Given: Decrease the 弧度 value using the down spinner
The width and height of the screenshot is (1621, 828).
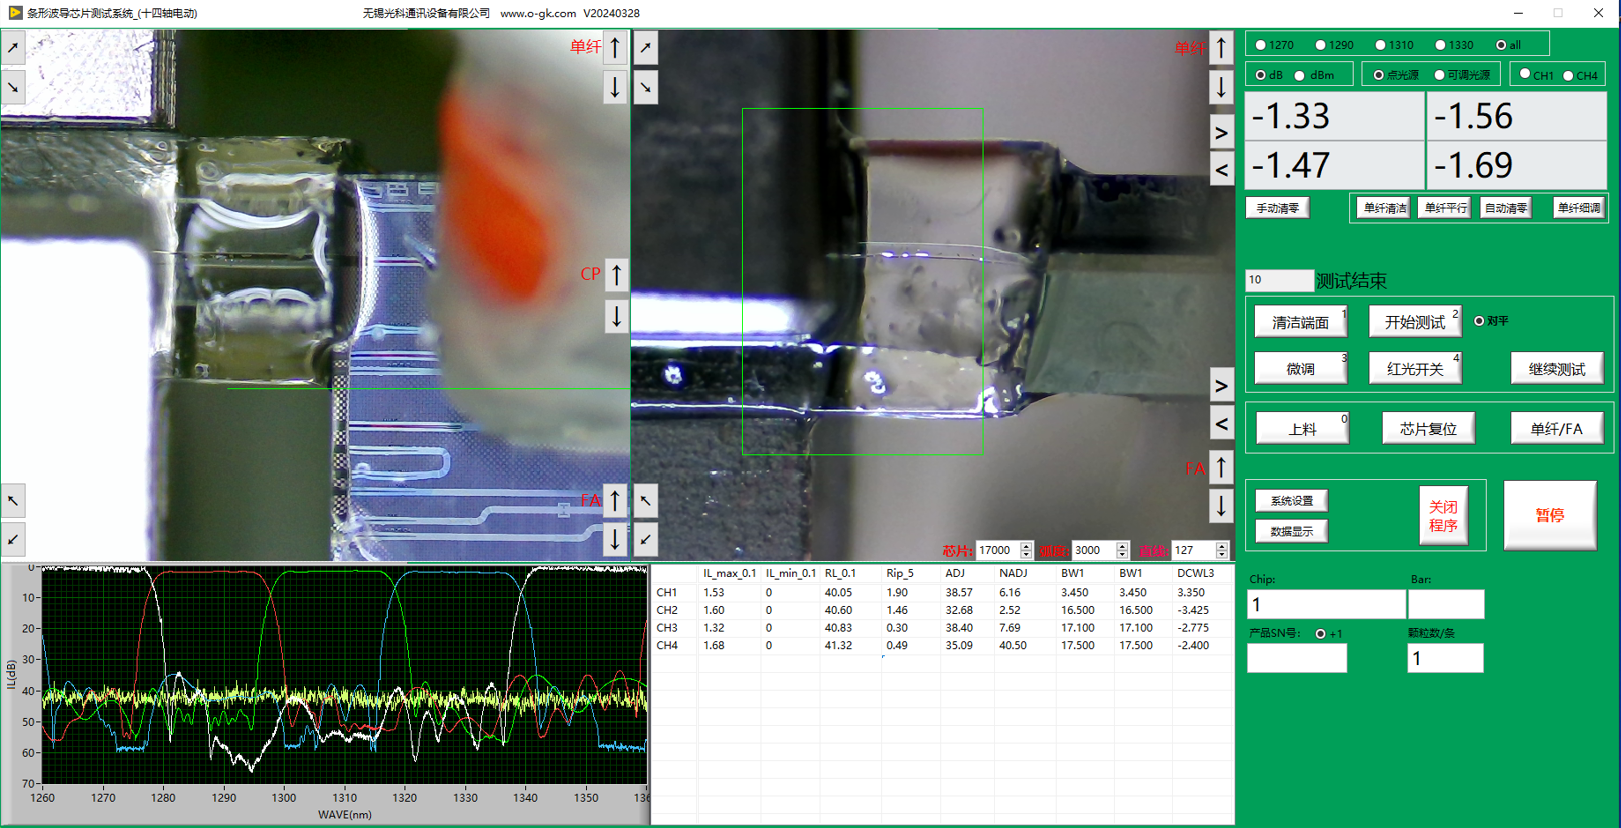Looking at the screenshot, I should (x=1122, y=555).
